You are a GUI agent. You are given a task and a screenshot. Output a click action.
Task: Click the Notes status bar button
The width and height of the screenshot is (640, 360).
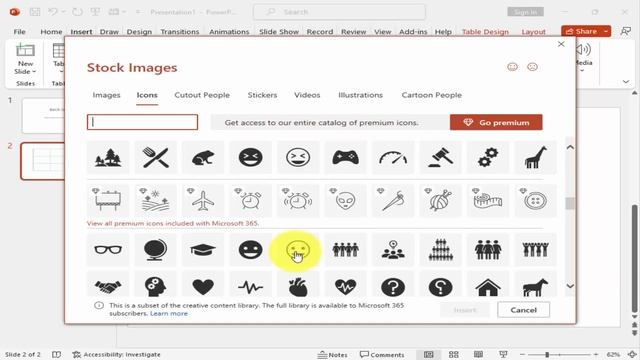click(x=333, y=355)
